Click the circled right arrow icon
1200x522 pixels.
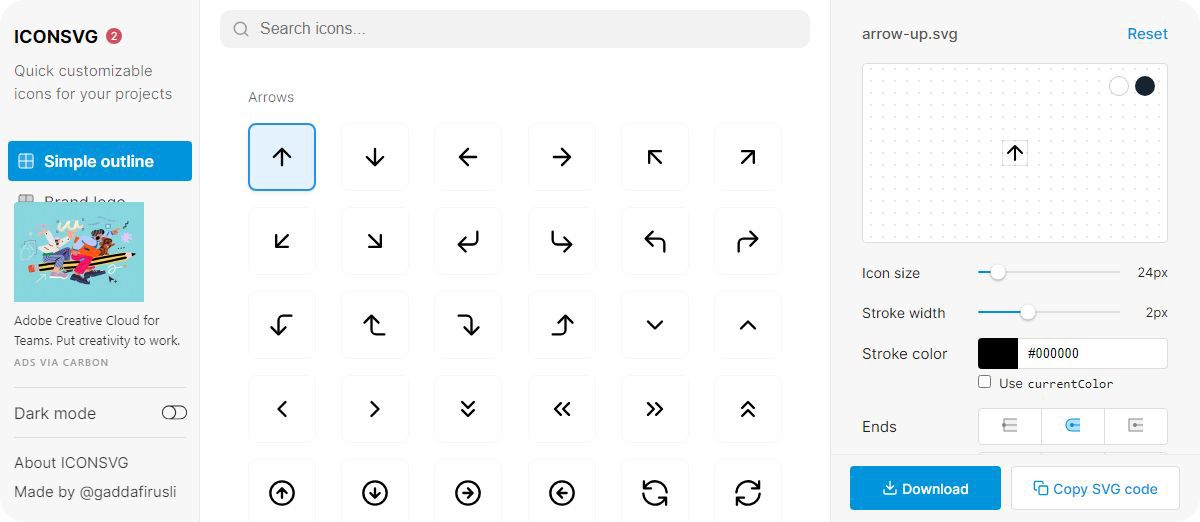pyautogui.click(x=468, y=492)
